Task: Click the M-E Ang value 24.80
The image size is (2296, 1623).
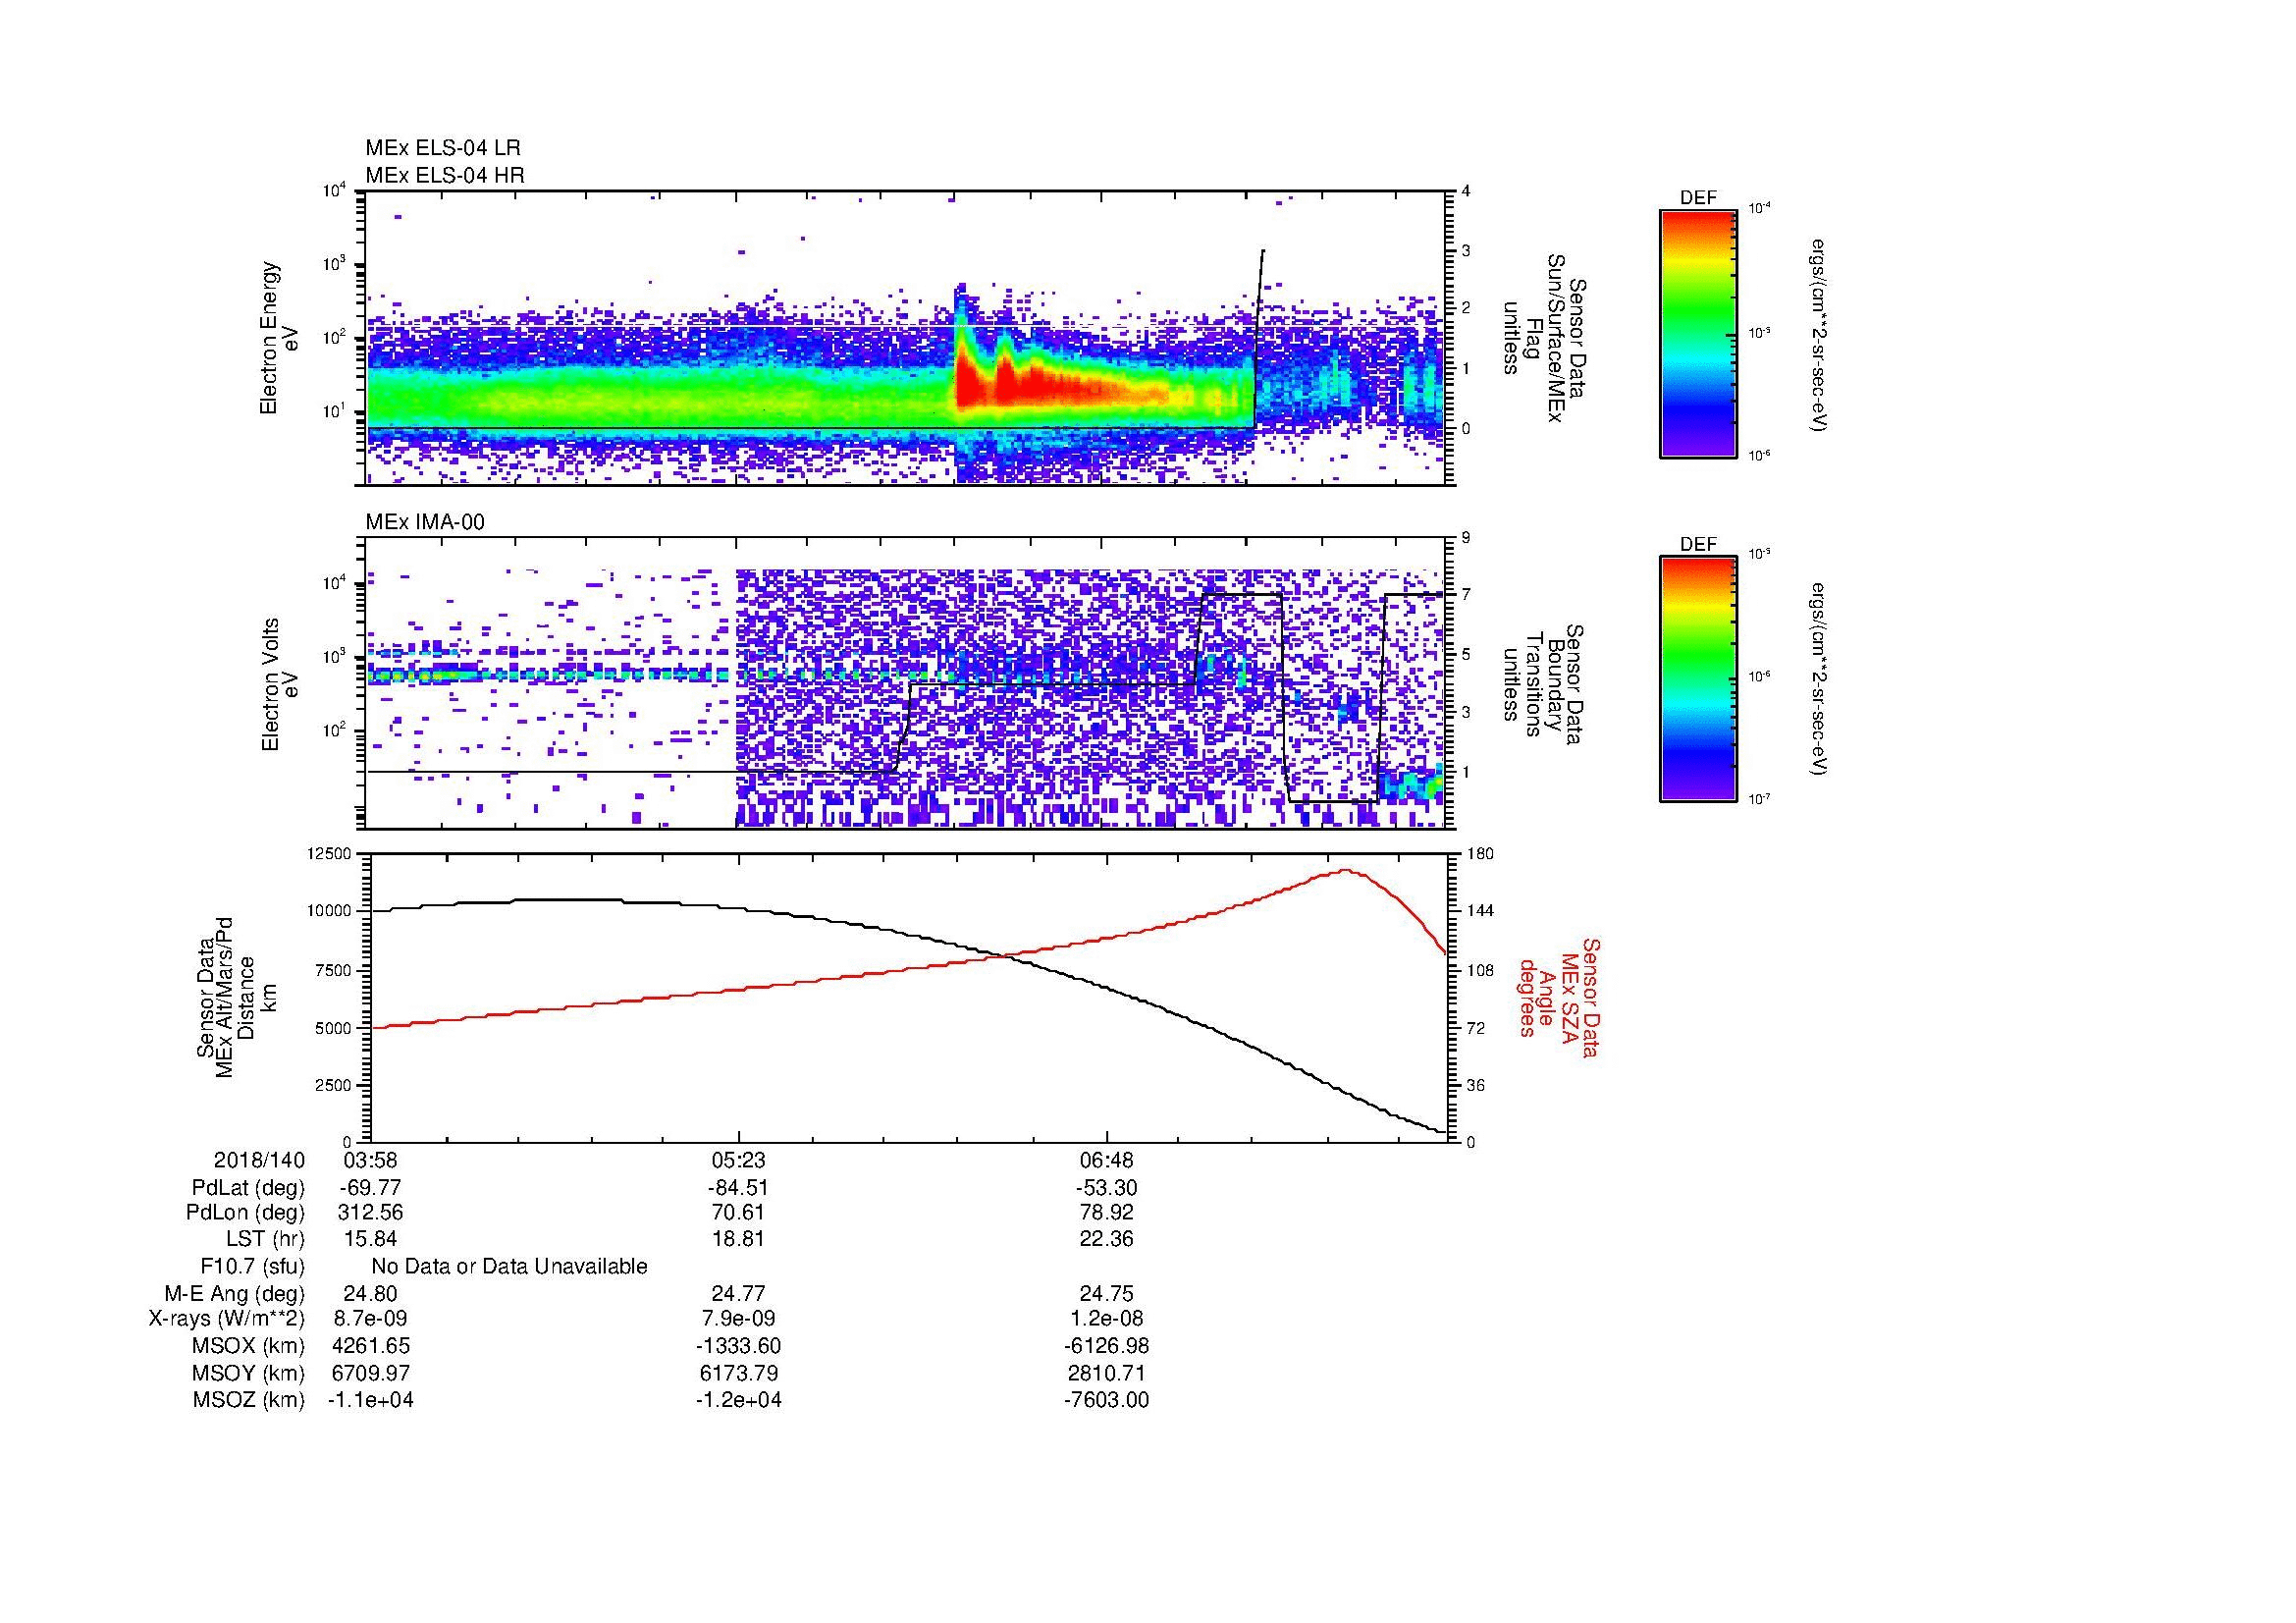Action: tap(371, 1294)
